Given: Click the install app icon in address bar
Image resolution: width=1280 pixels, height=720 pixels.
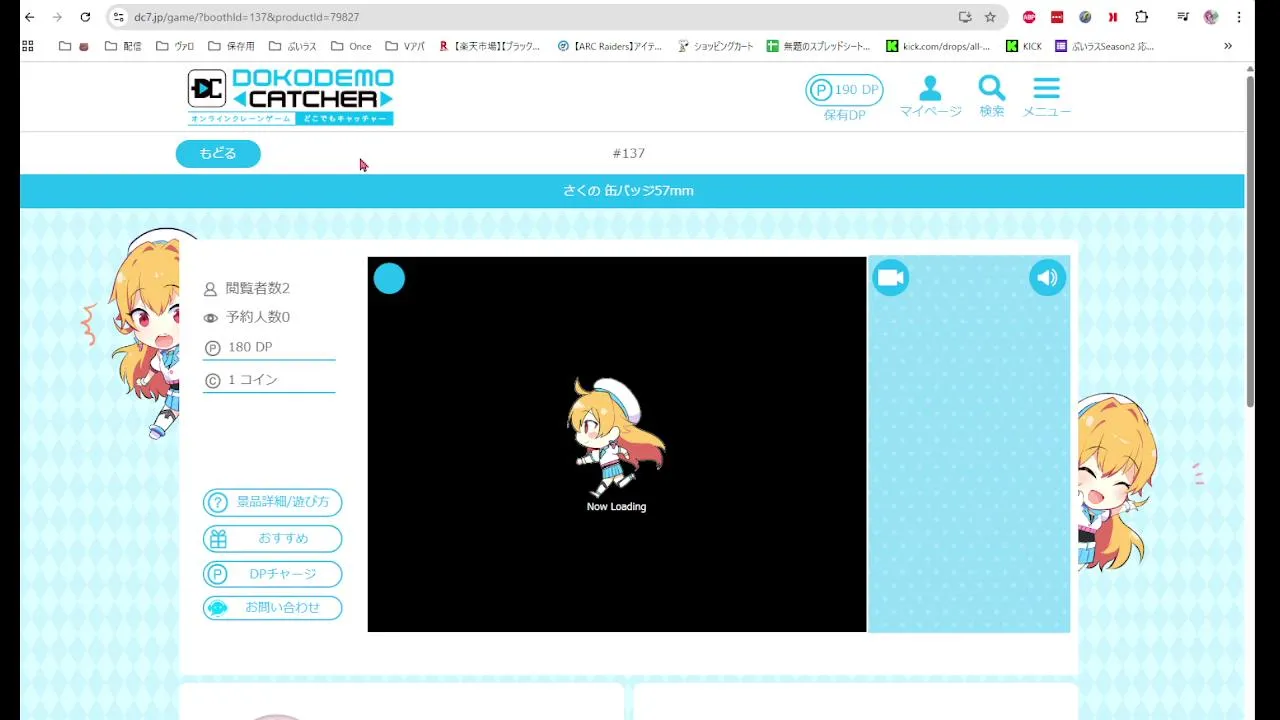Looking at the screenshot, I should point(964,17).
